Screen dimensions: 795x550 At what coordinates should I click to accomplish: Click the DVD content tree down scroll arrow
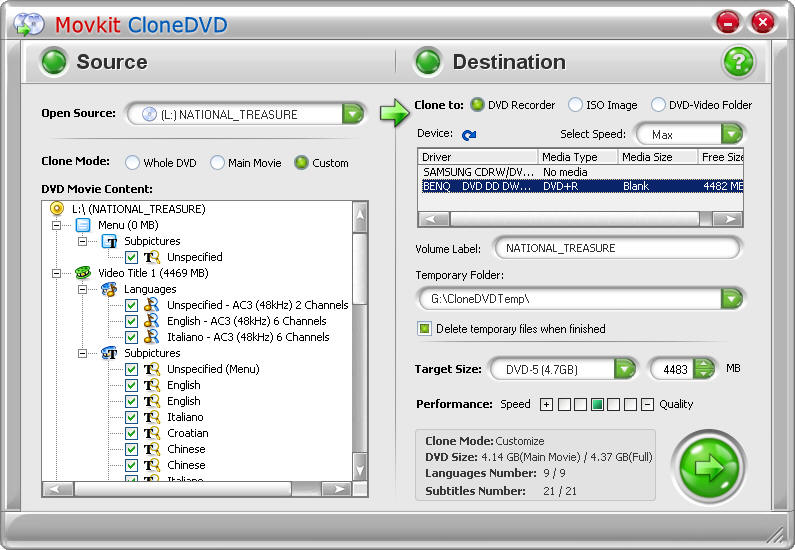coord(359,467)
